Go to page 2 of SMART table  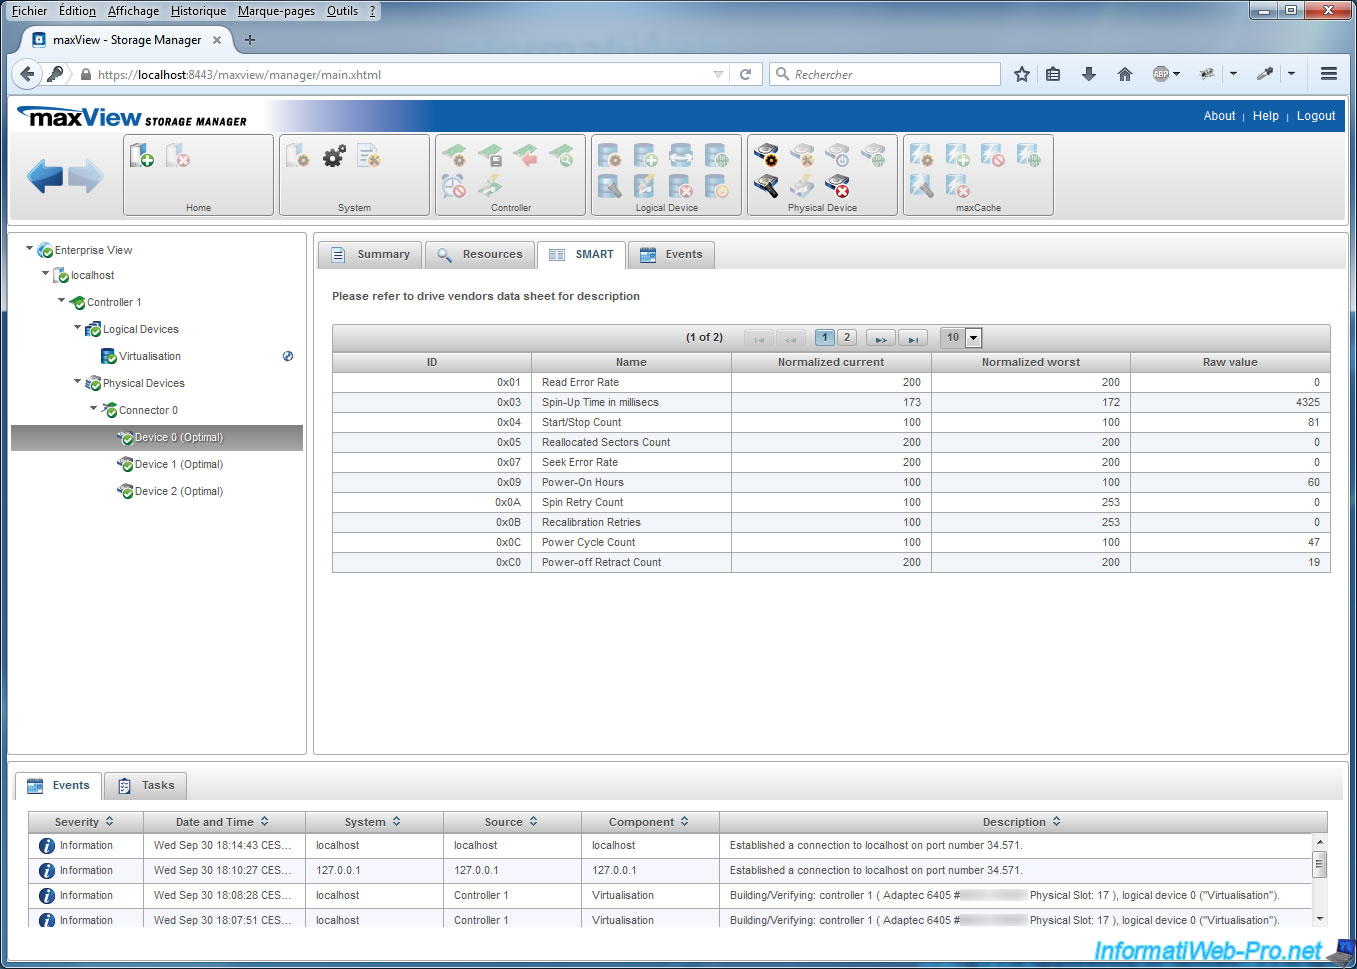pyautogui.click(x=846, y=338)
